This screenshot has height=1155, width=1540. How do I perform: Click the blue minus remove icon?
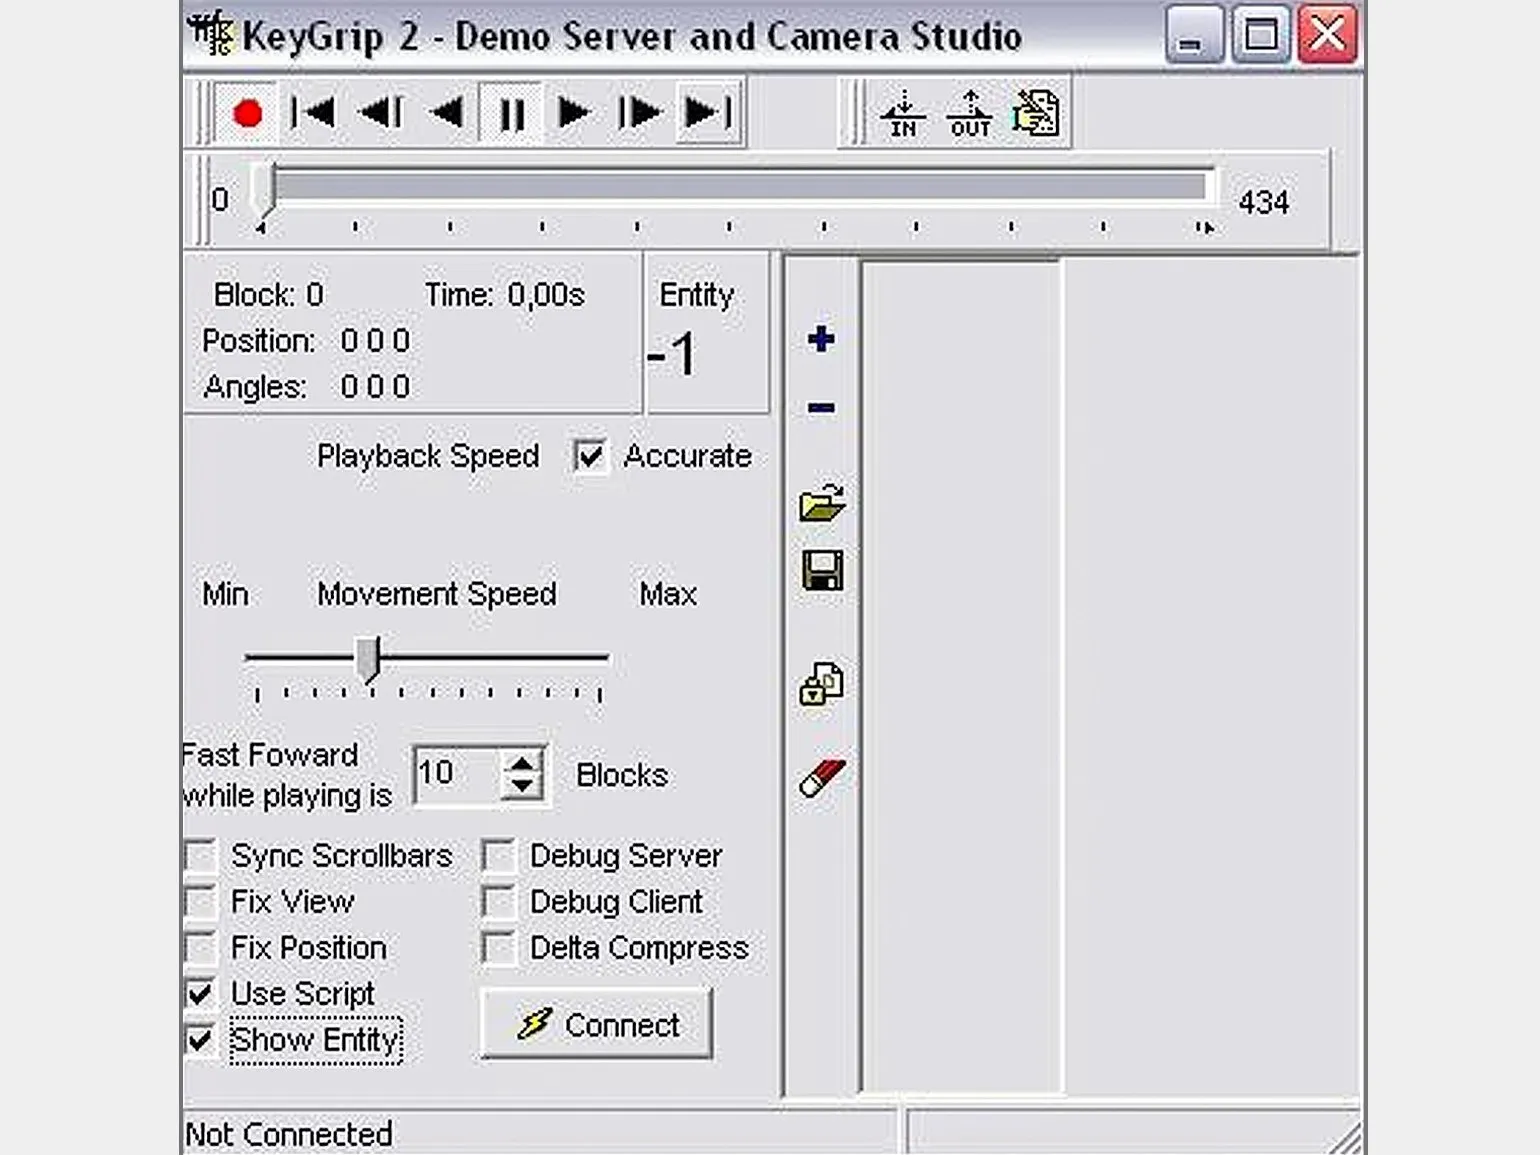[x=821, y=407]
